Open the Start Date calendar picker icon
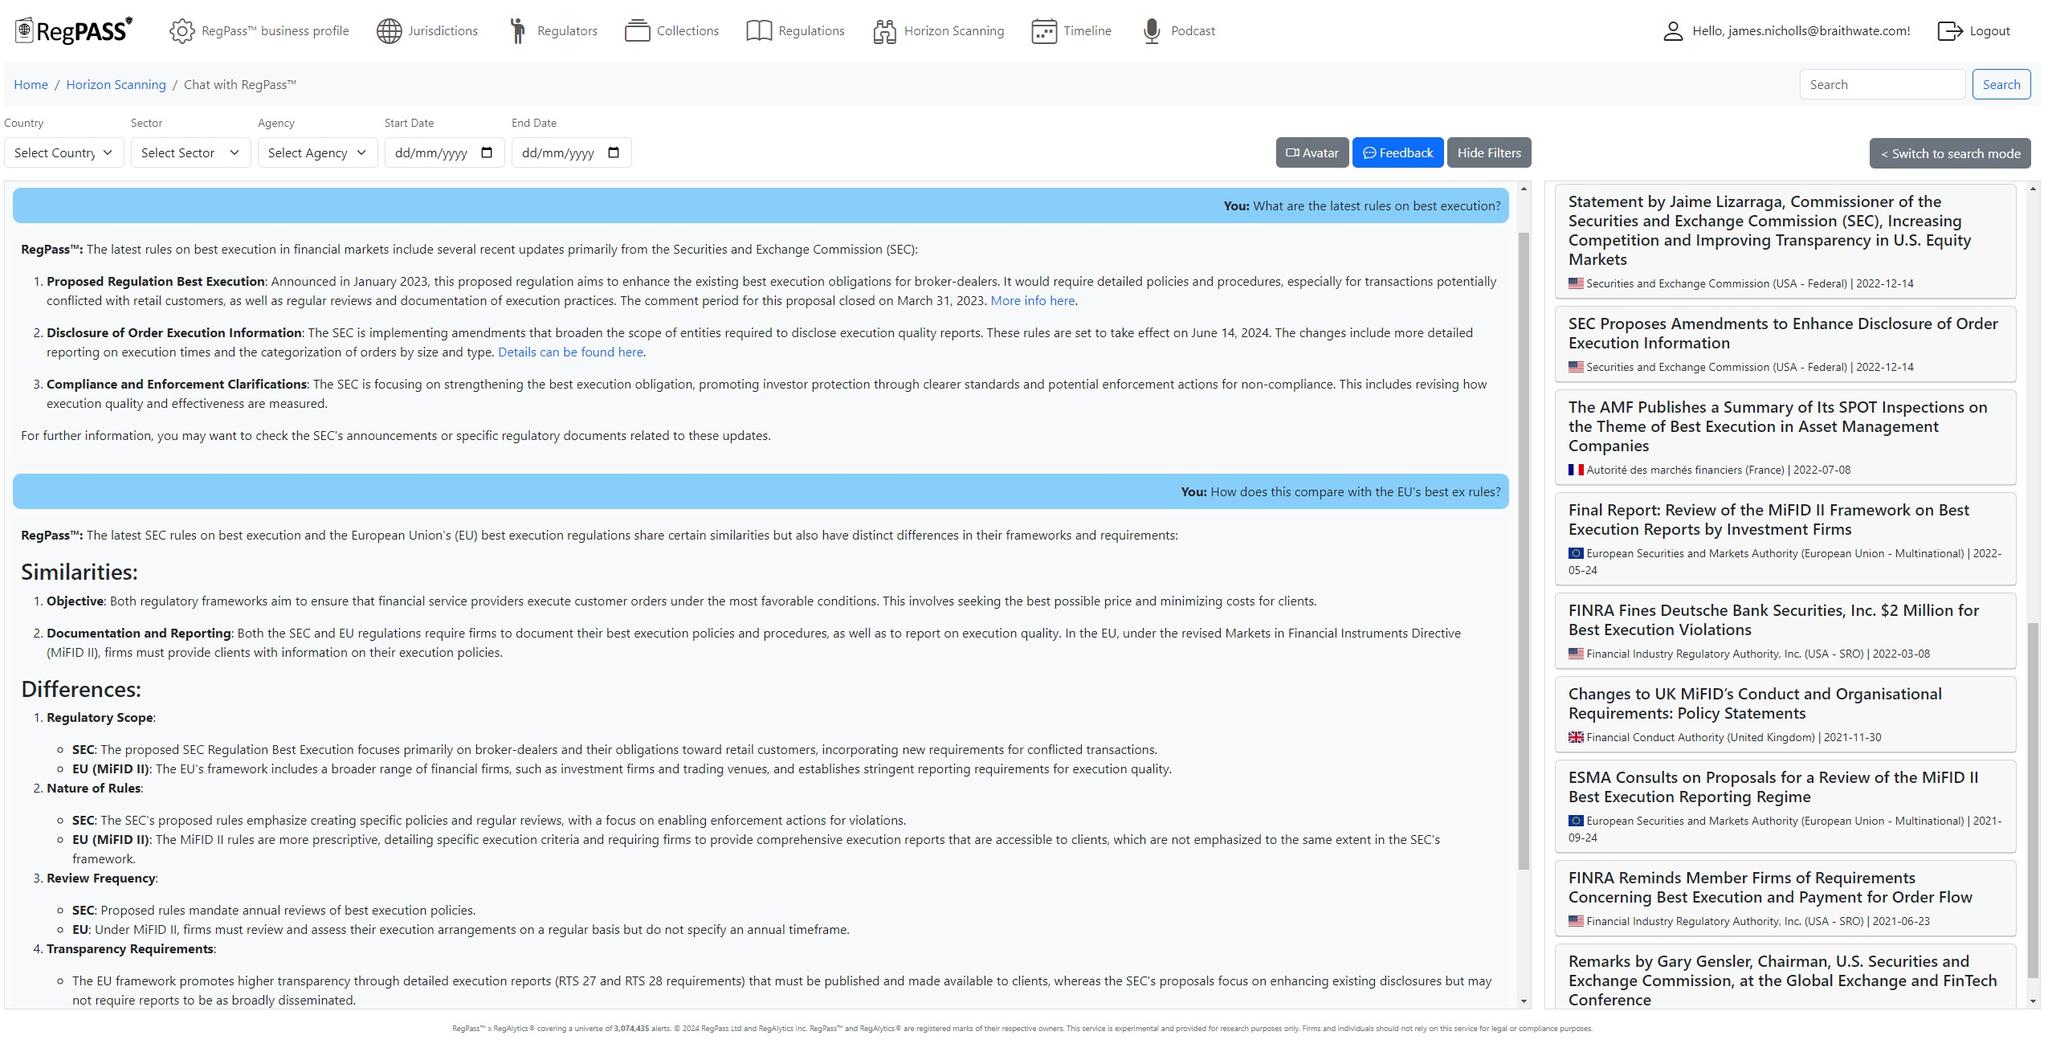The image size is (2048, 1043). 487,153
